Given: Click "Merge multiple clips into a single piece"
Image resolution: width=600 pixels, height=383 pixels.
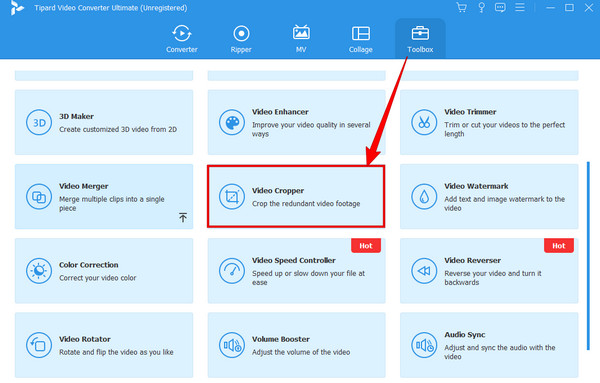Looking at the screenshot, I should (x=112, y=204).
